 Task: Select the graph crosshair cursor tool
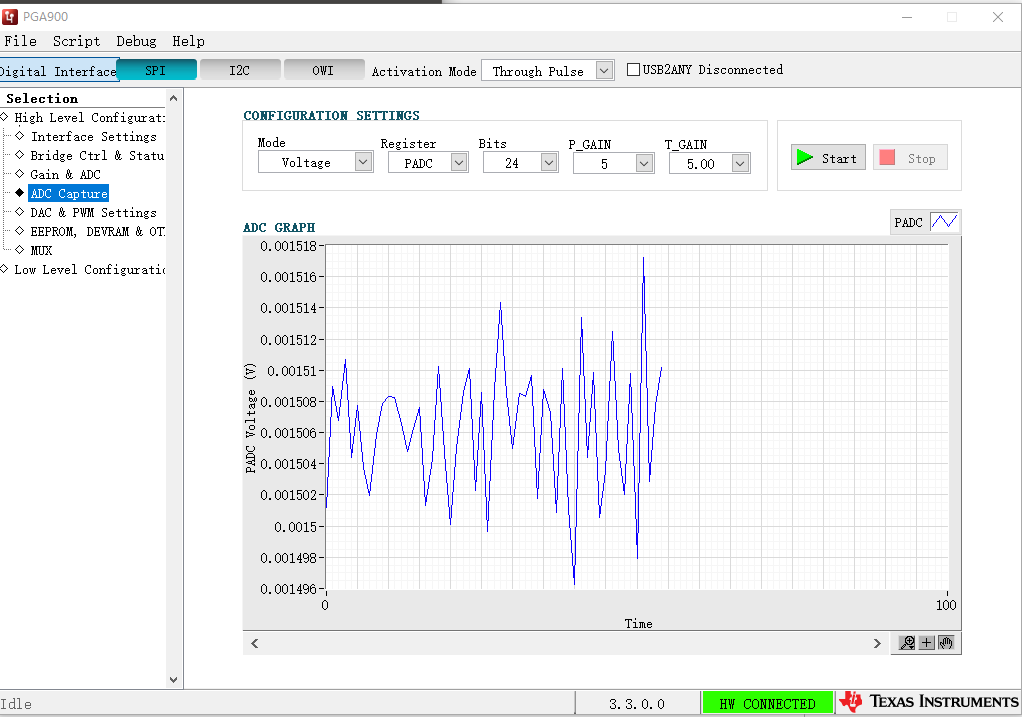926,643
